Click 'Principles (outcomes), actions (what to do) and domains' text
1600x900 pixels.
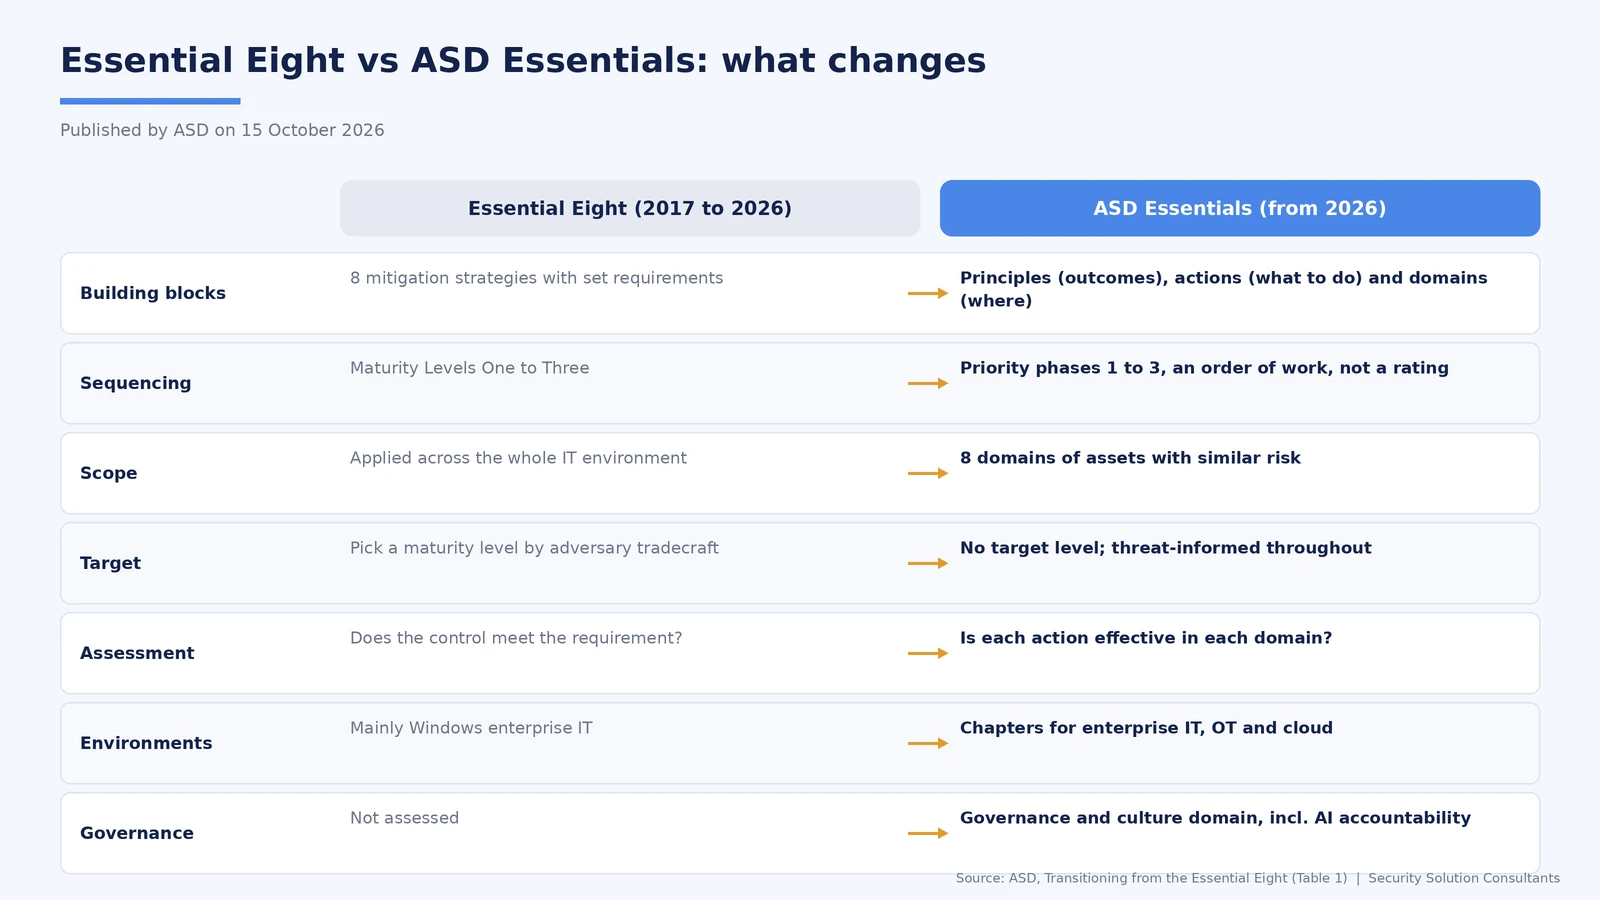coord(1224,278)
